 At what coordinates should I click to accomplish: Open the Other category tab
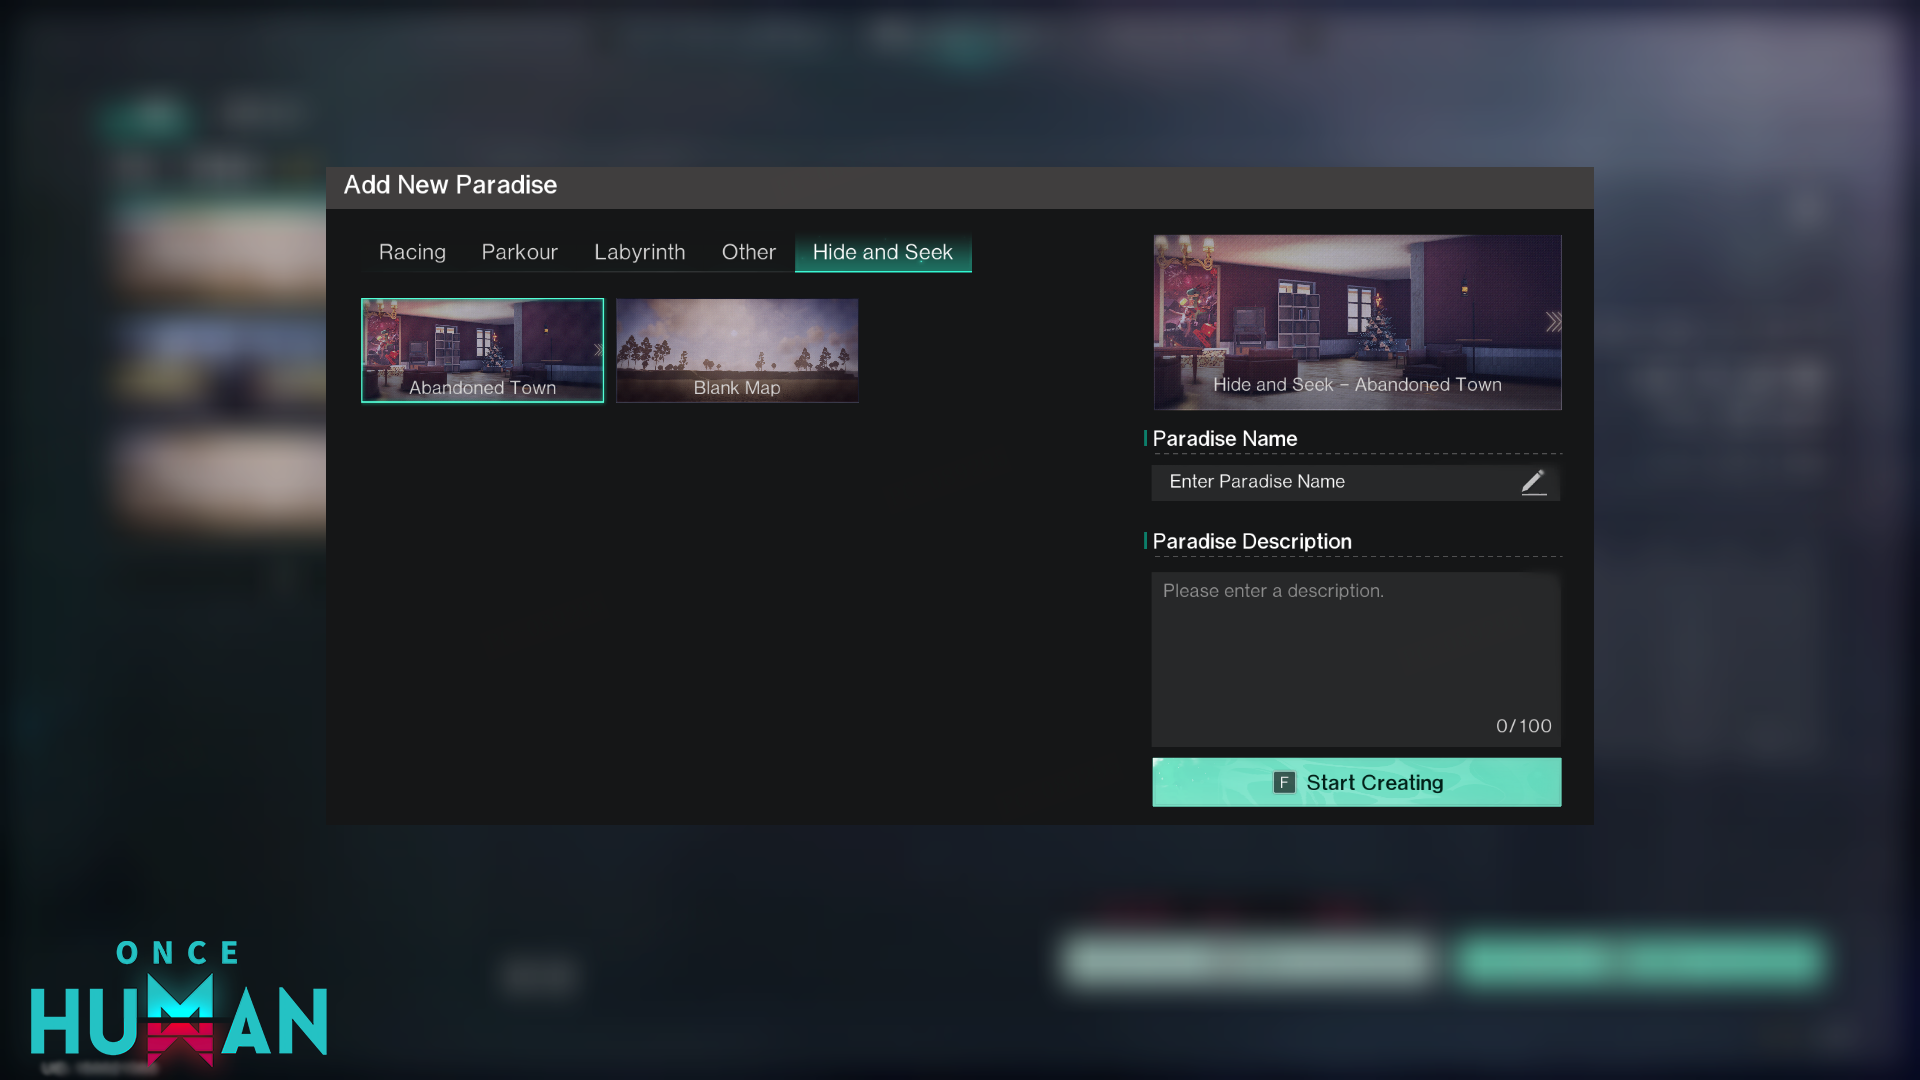coord(748,252)
